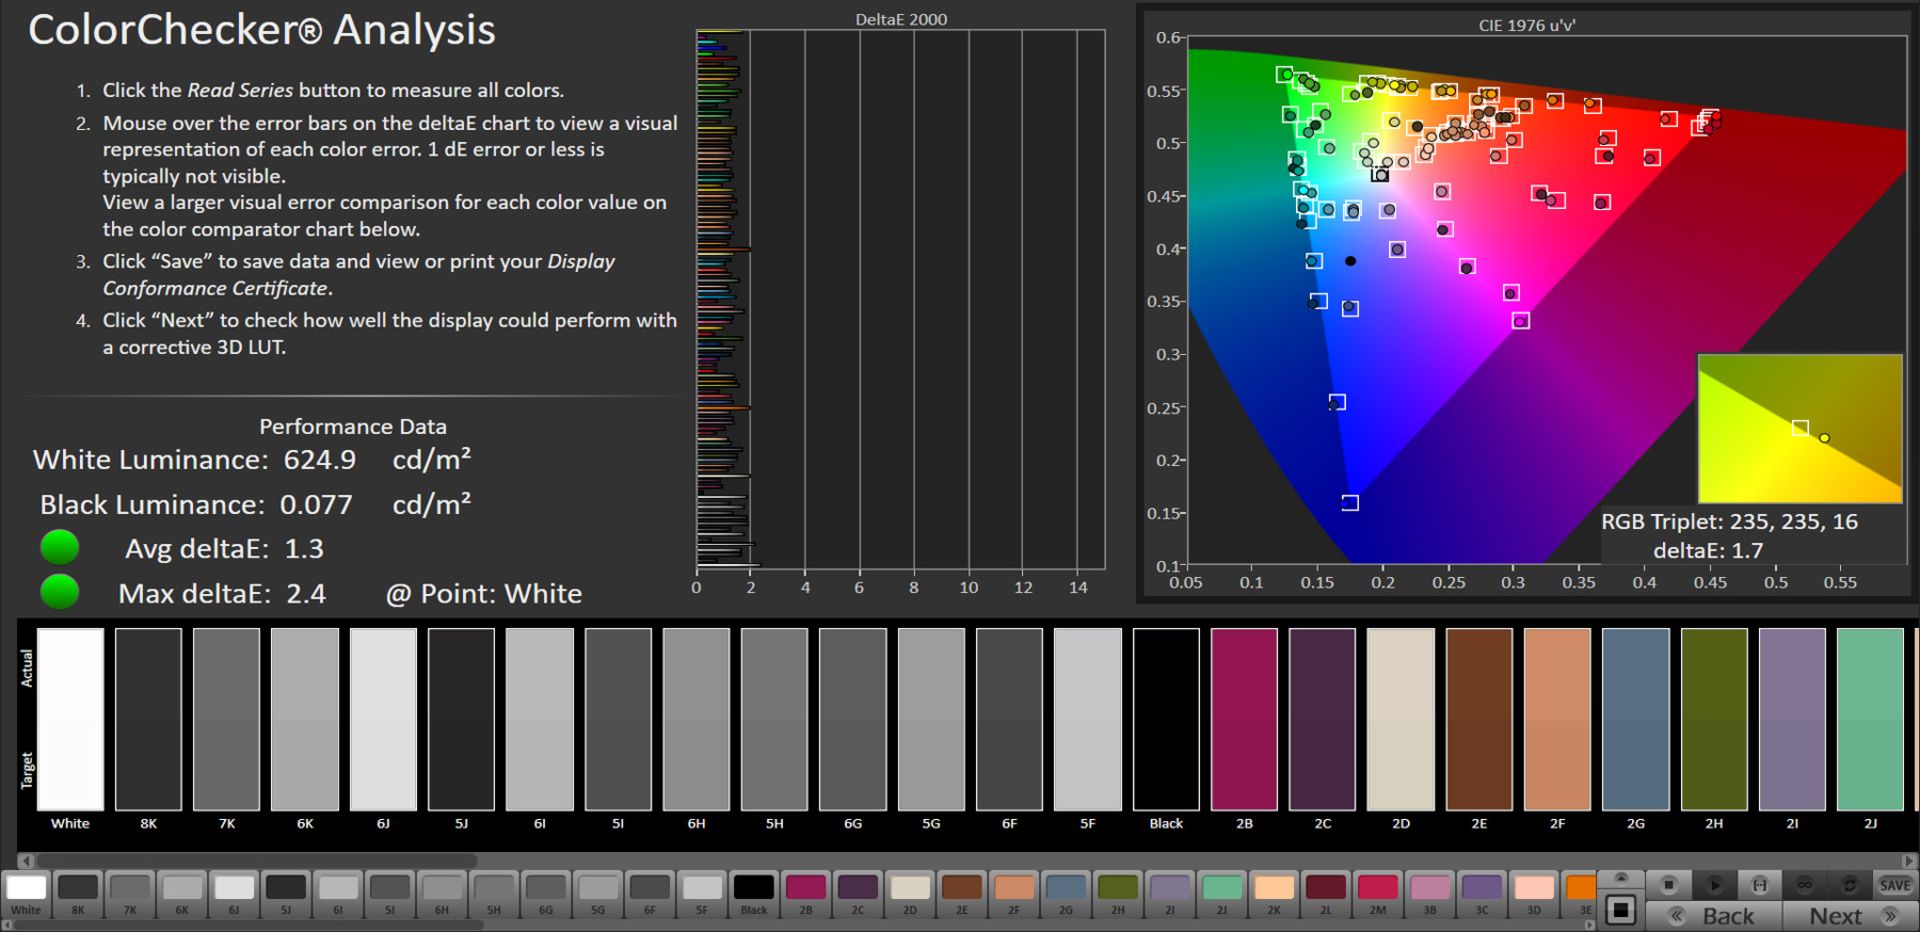Select the 2I lavender patch in bottom strip
This screenshot has width=1920, height=932.
click(x=1170, y=894)
